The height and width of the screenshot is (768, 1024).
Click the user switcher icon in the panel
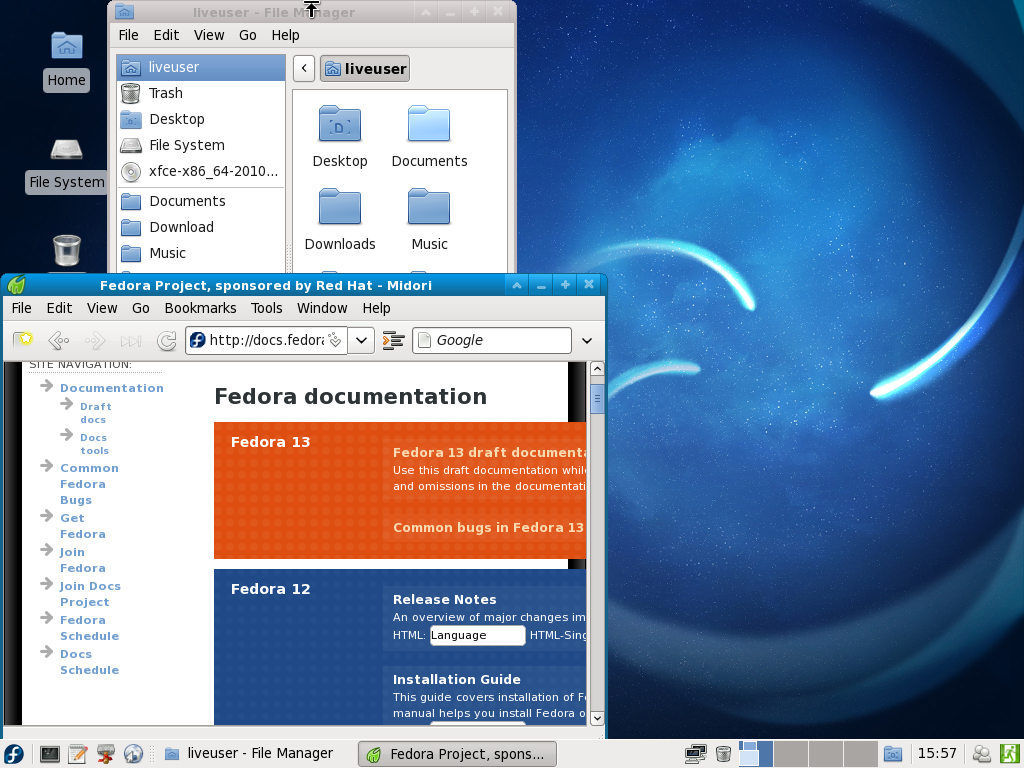(981, 754)
